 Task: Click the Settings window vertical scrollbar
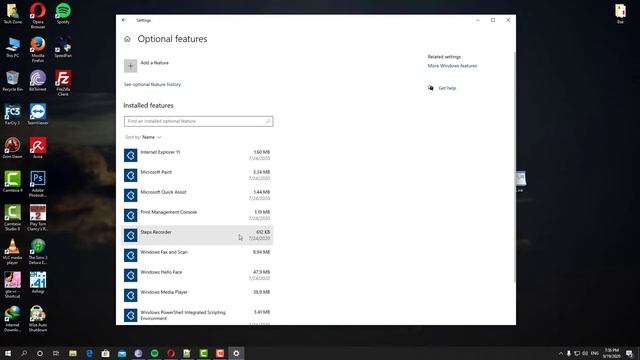[514, 167]
